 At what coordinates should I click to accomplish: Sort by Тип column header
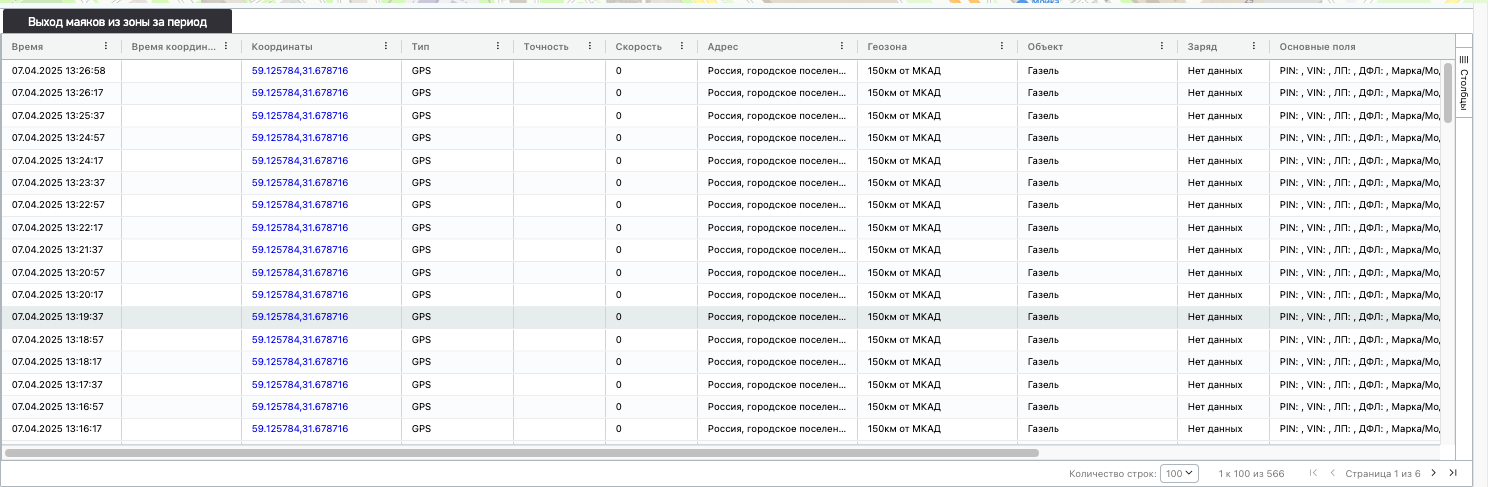tap(420, 46)
